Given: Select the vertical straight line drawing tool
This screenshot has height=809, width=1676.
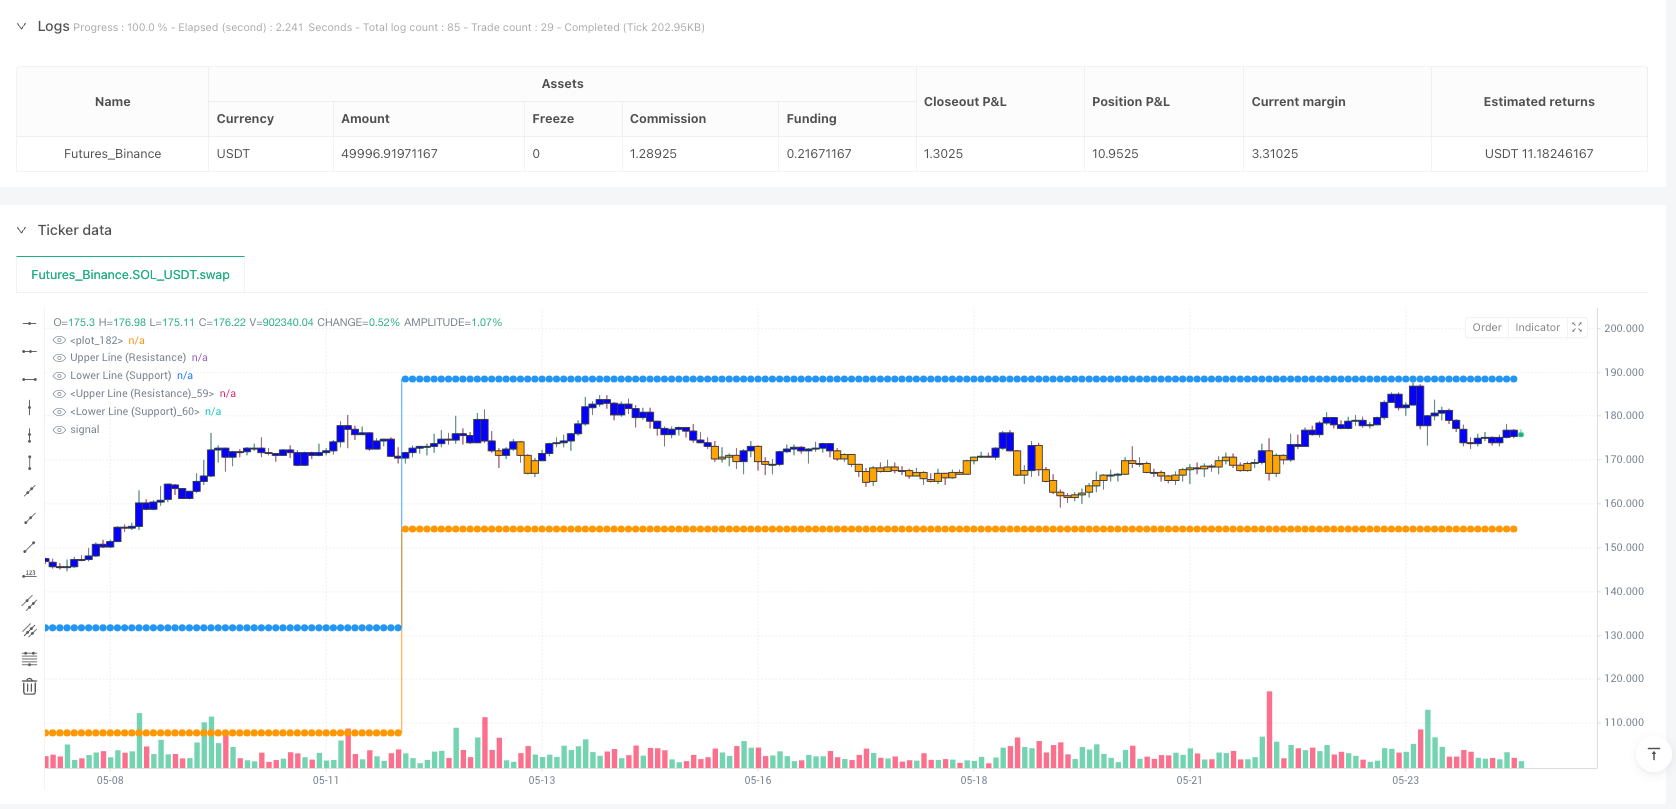Looking at the screenshot, I should tap(29, 407).
